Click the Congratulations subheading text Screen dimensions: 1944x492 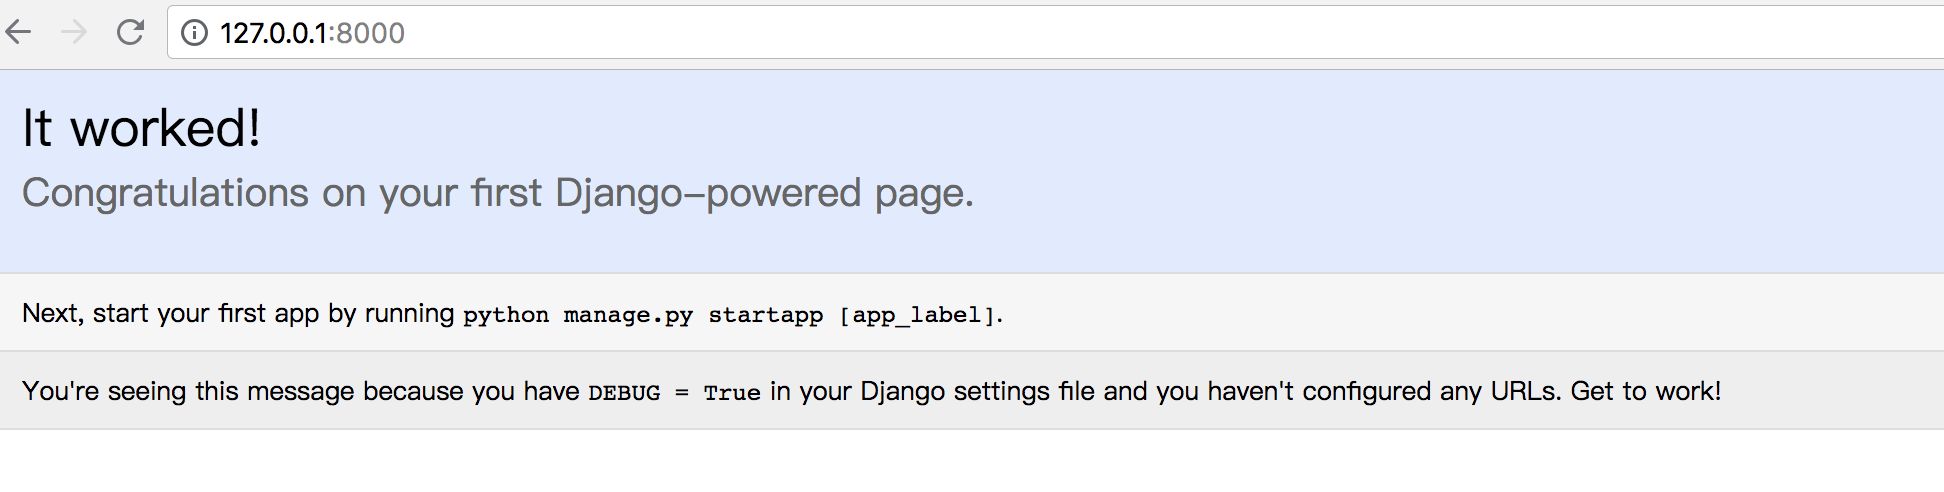click(498, 193)
